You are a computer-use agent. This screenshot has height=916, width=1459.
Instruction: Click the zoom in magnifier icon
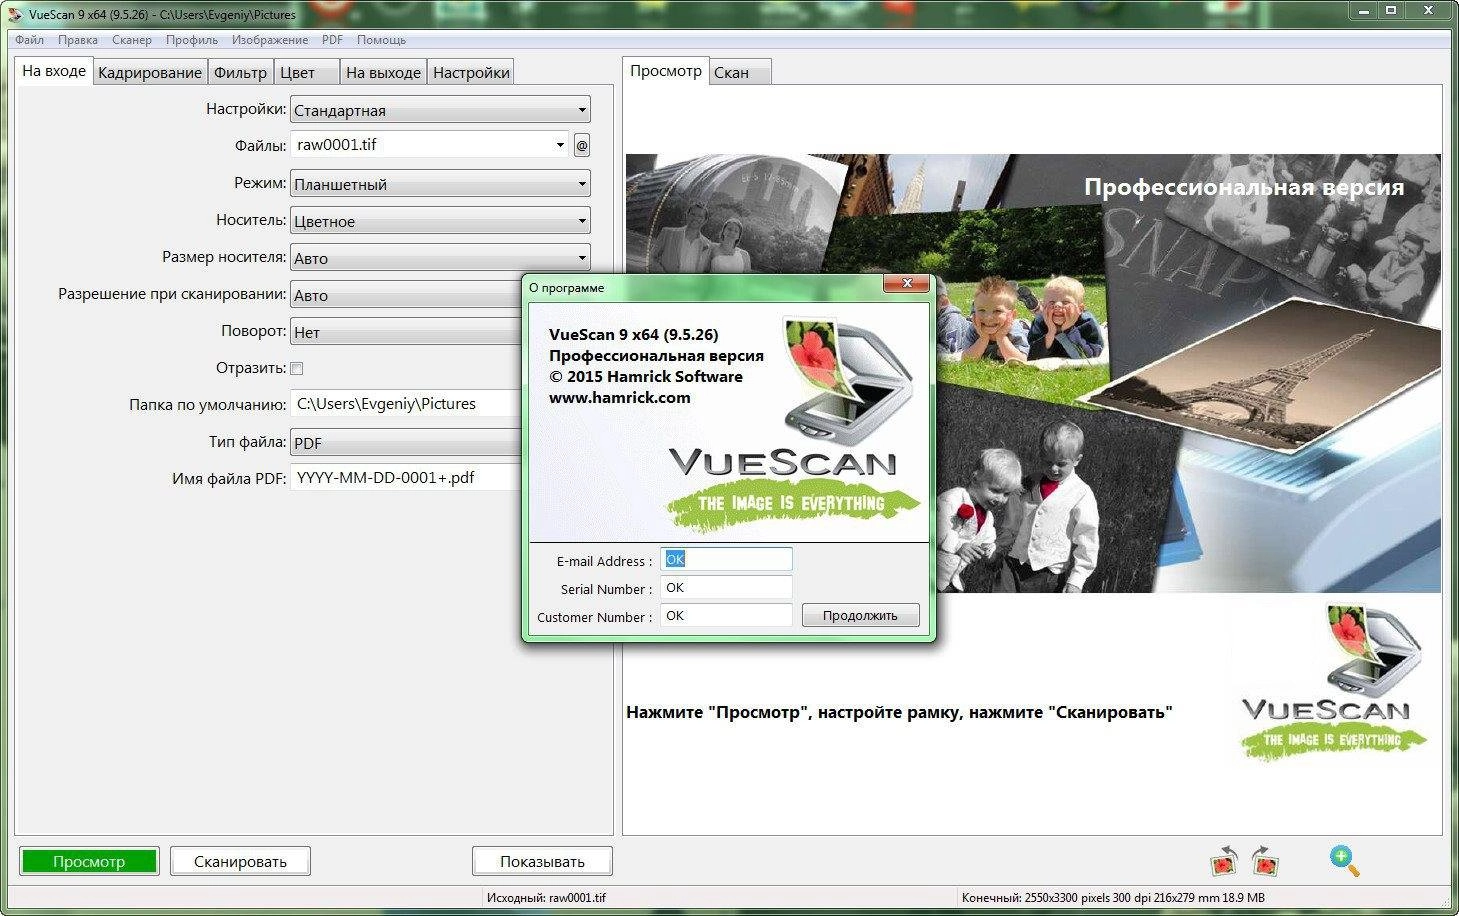pos(1344,860)
